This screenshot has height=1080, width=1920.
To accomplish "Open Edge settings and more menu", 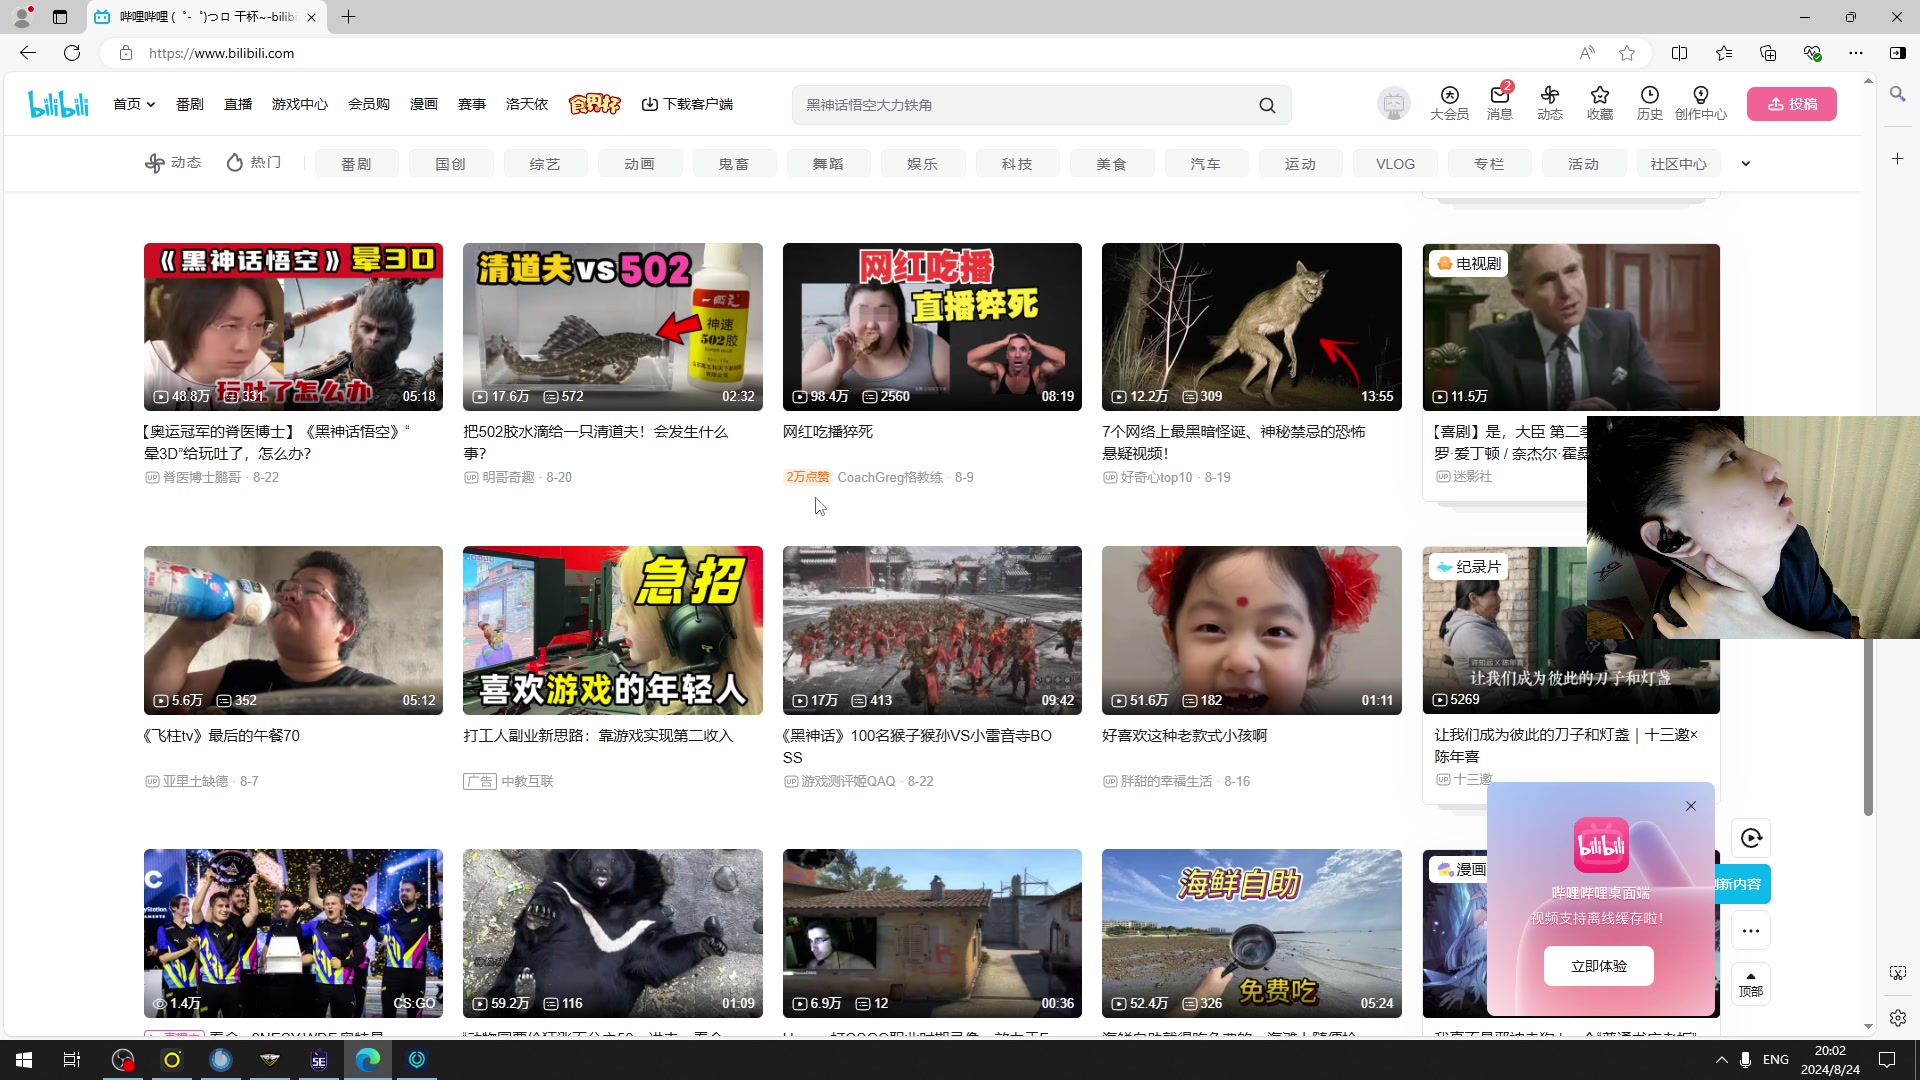I will (1856, 53).
